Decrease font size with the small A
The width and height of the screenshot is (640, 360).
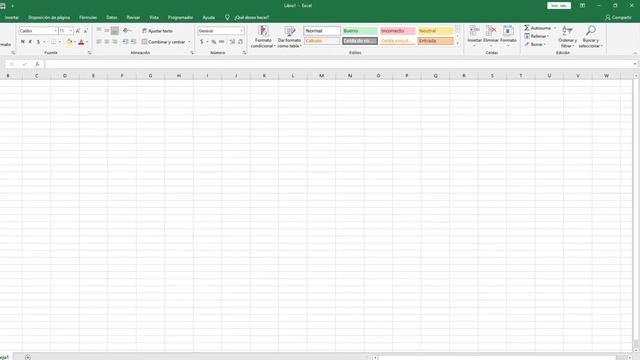85,31
